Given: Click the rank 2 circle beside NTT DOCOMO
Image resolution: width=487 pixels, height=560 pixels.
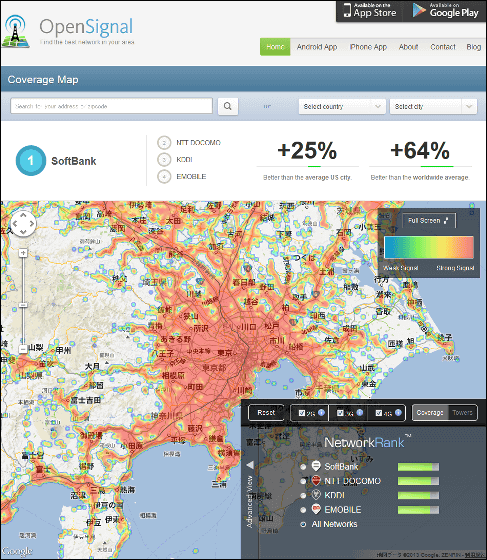Looking at the screenshot, I should click(164, 142).
